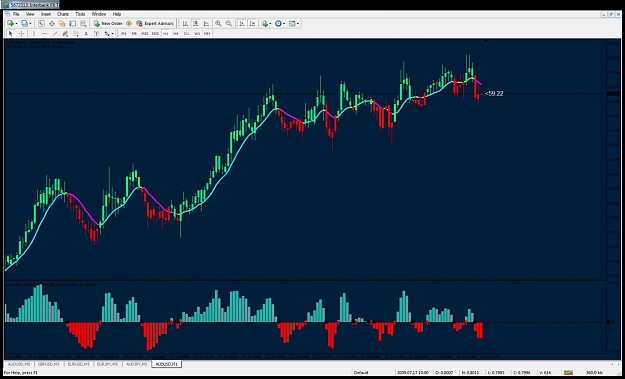Toggle the Expert Advisors button

pos(155,24)
